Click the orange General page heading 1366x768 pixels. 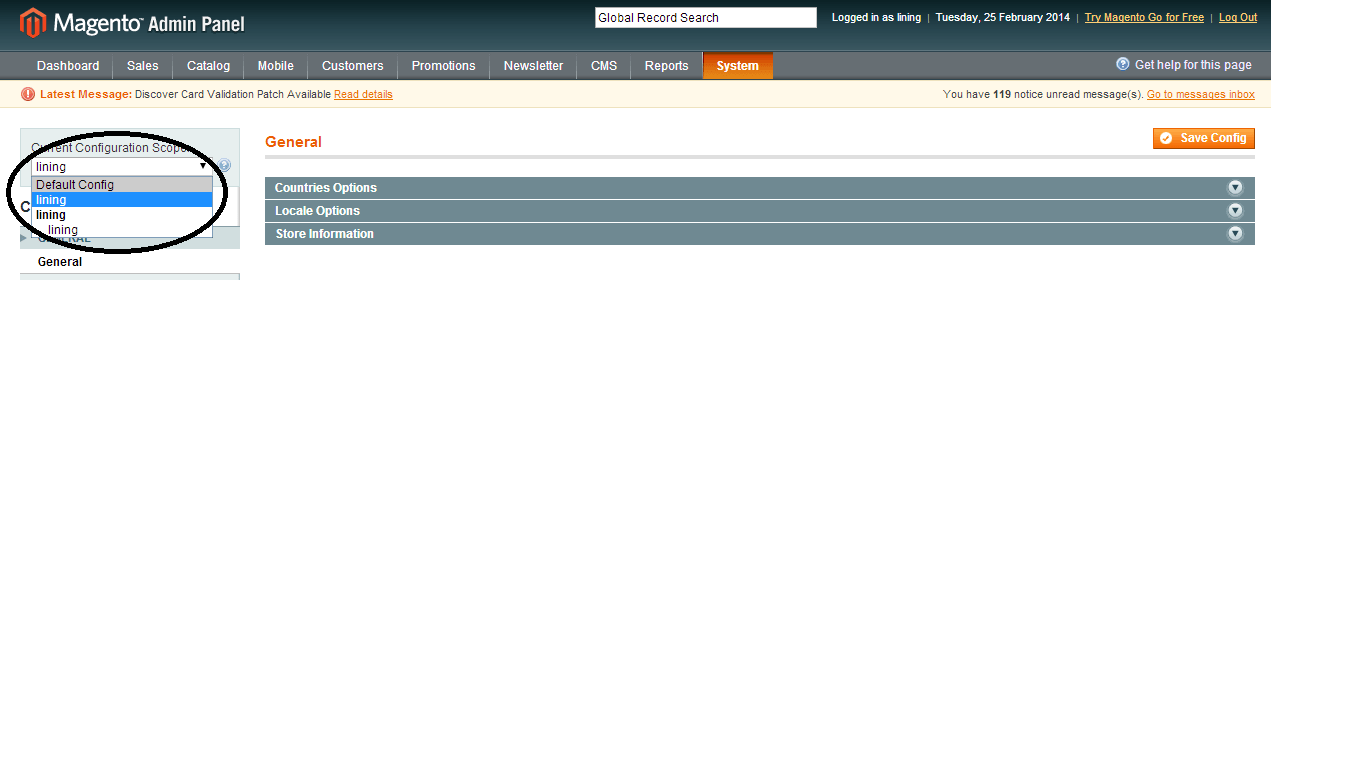click(293, 142)
